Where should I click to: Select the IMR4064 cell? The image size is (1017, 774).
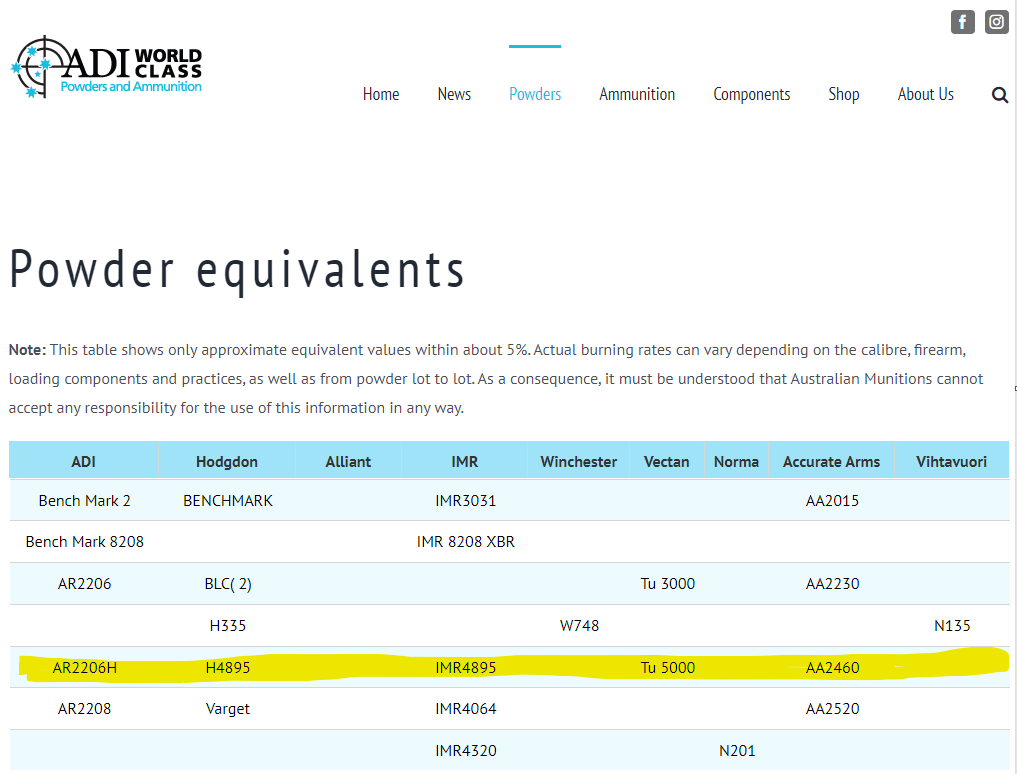[x=466, y=709]
